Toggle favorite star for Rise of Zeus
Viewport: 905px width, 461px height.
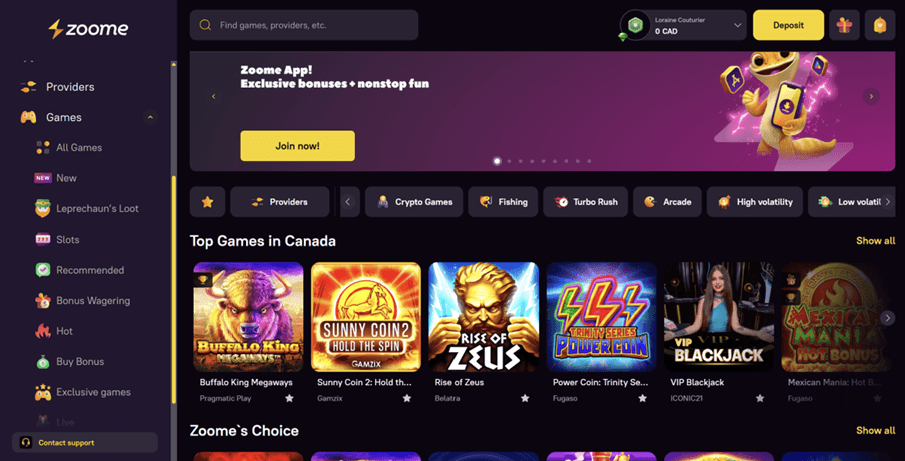525,398
